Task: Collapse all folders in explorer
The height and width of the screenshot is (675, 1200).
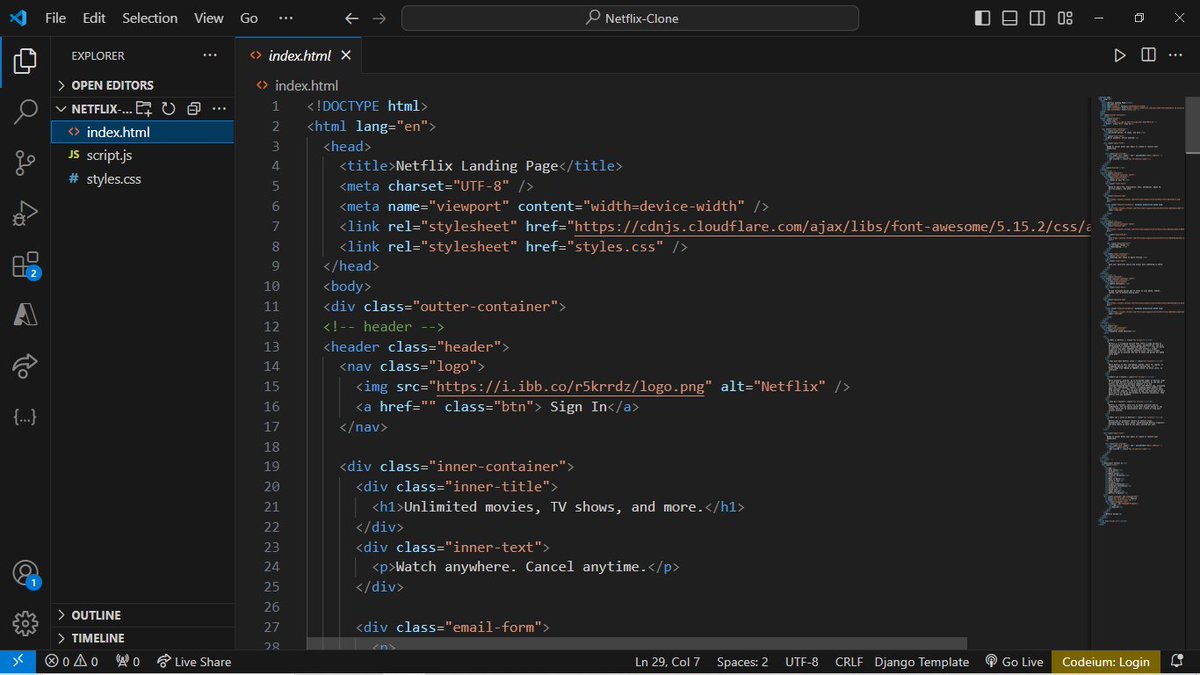Action: [194, 108]
